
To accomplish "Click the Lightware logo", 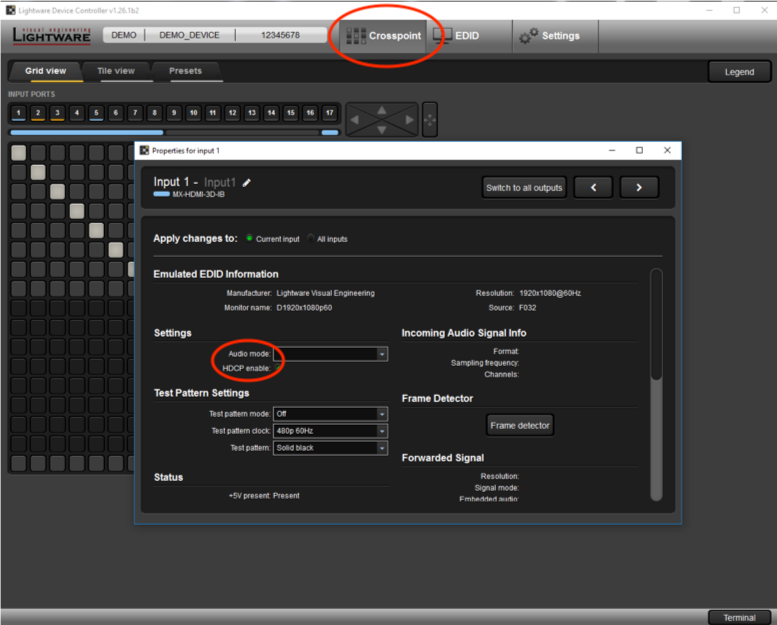I will (52, 36).
